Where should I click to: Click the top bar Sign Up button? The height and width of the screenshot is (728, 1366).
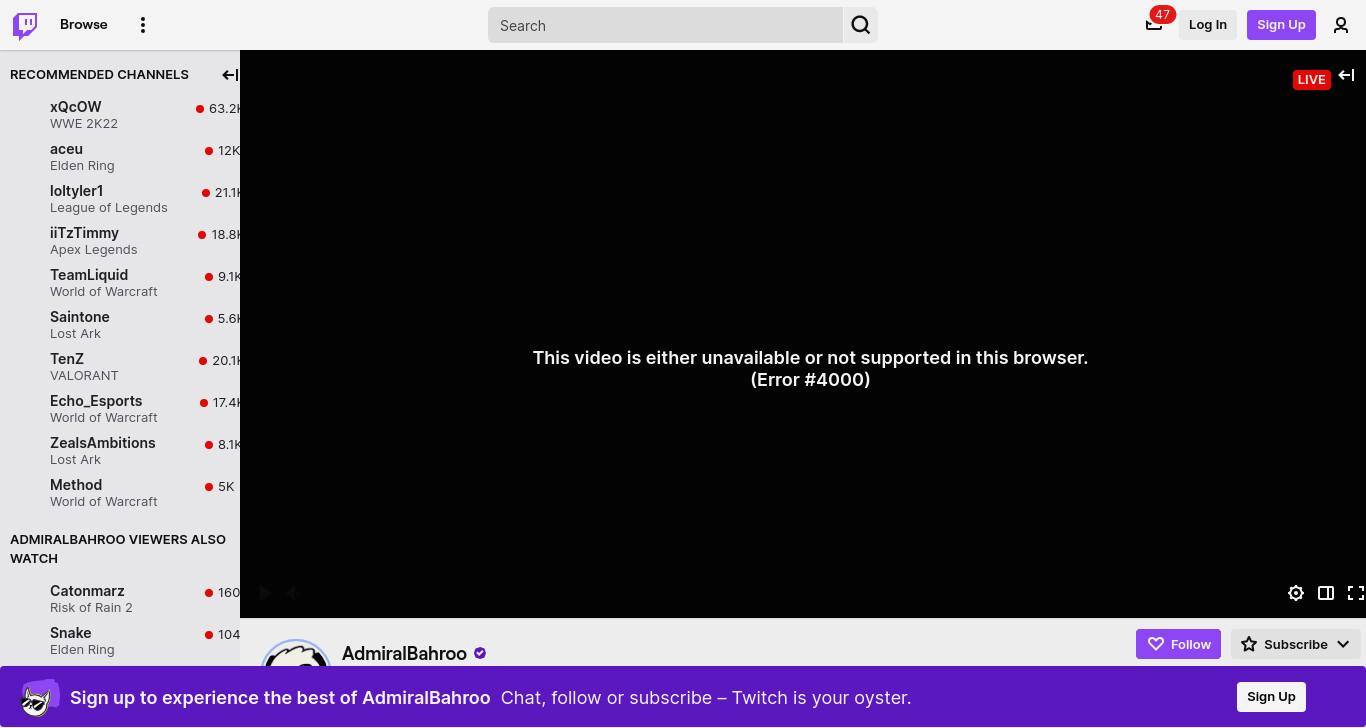coord(1281,24)
